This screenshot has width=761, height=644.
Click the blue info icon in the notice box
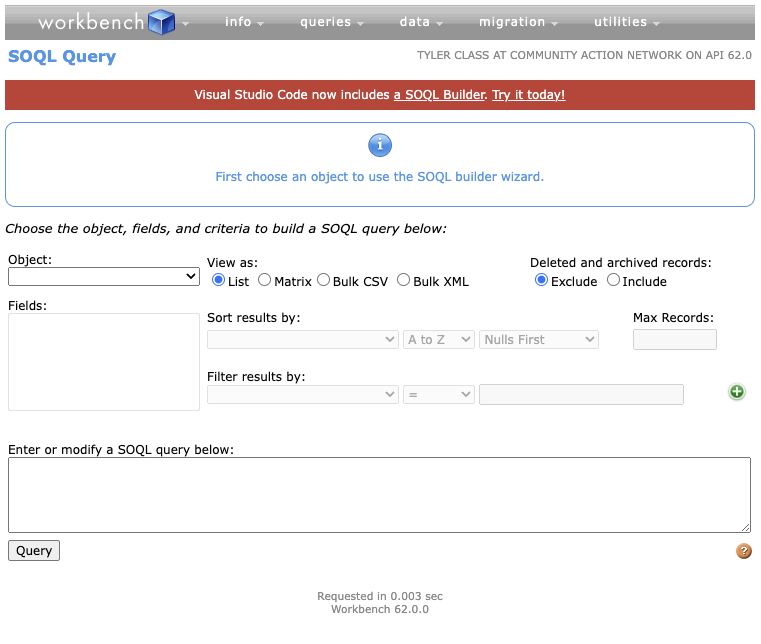pos(380,145)
